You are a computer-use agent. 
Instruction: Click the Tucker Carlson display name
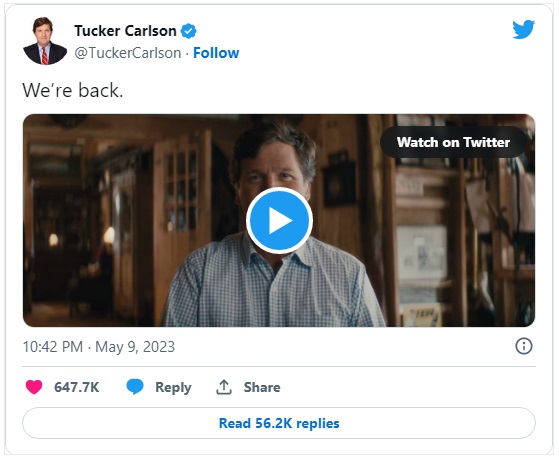[x=125, y=31]
